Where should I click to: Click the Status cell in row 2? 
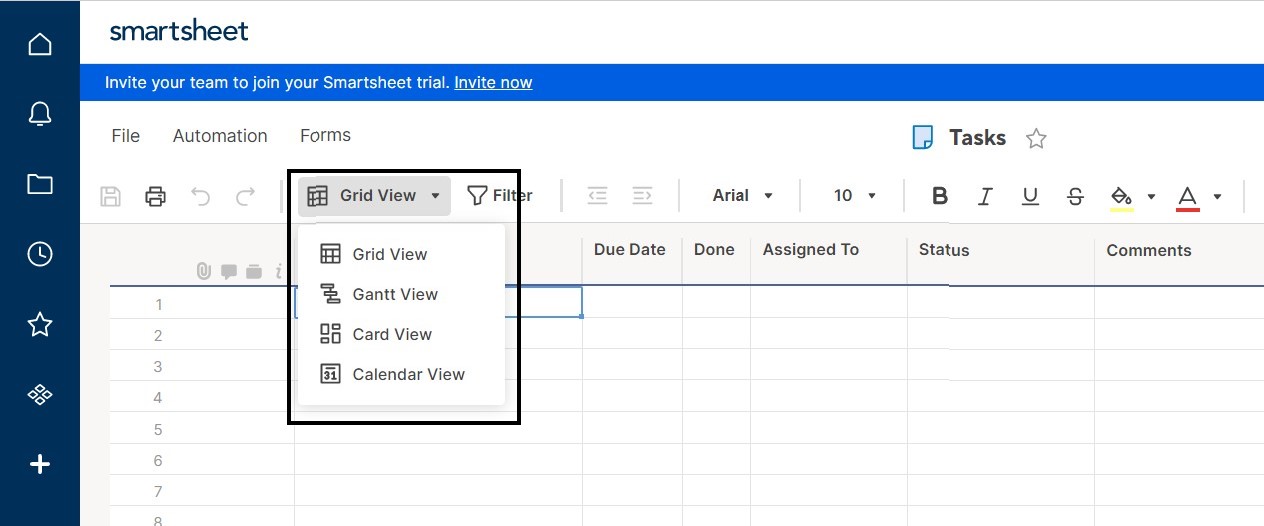pos(1001,335)
